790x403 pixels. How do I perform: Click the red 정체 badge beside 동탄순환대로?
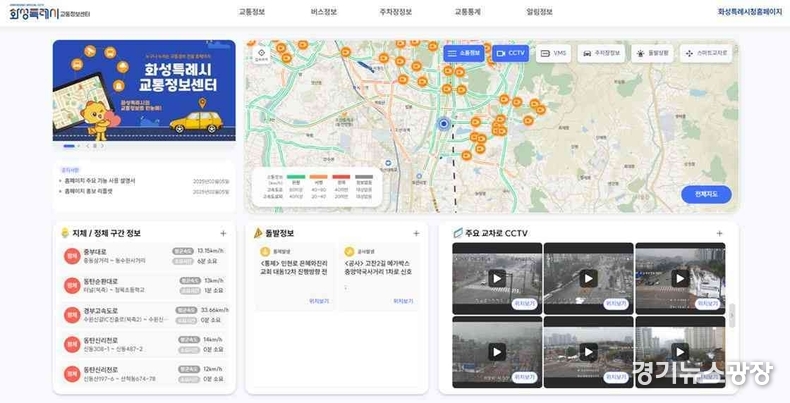click(72, 286)
